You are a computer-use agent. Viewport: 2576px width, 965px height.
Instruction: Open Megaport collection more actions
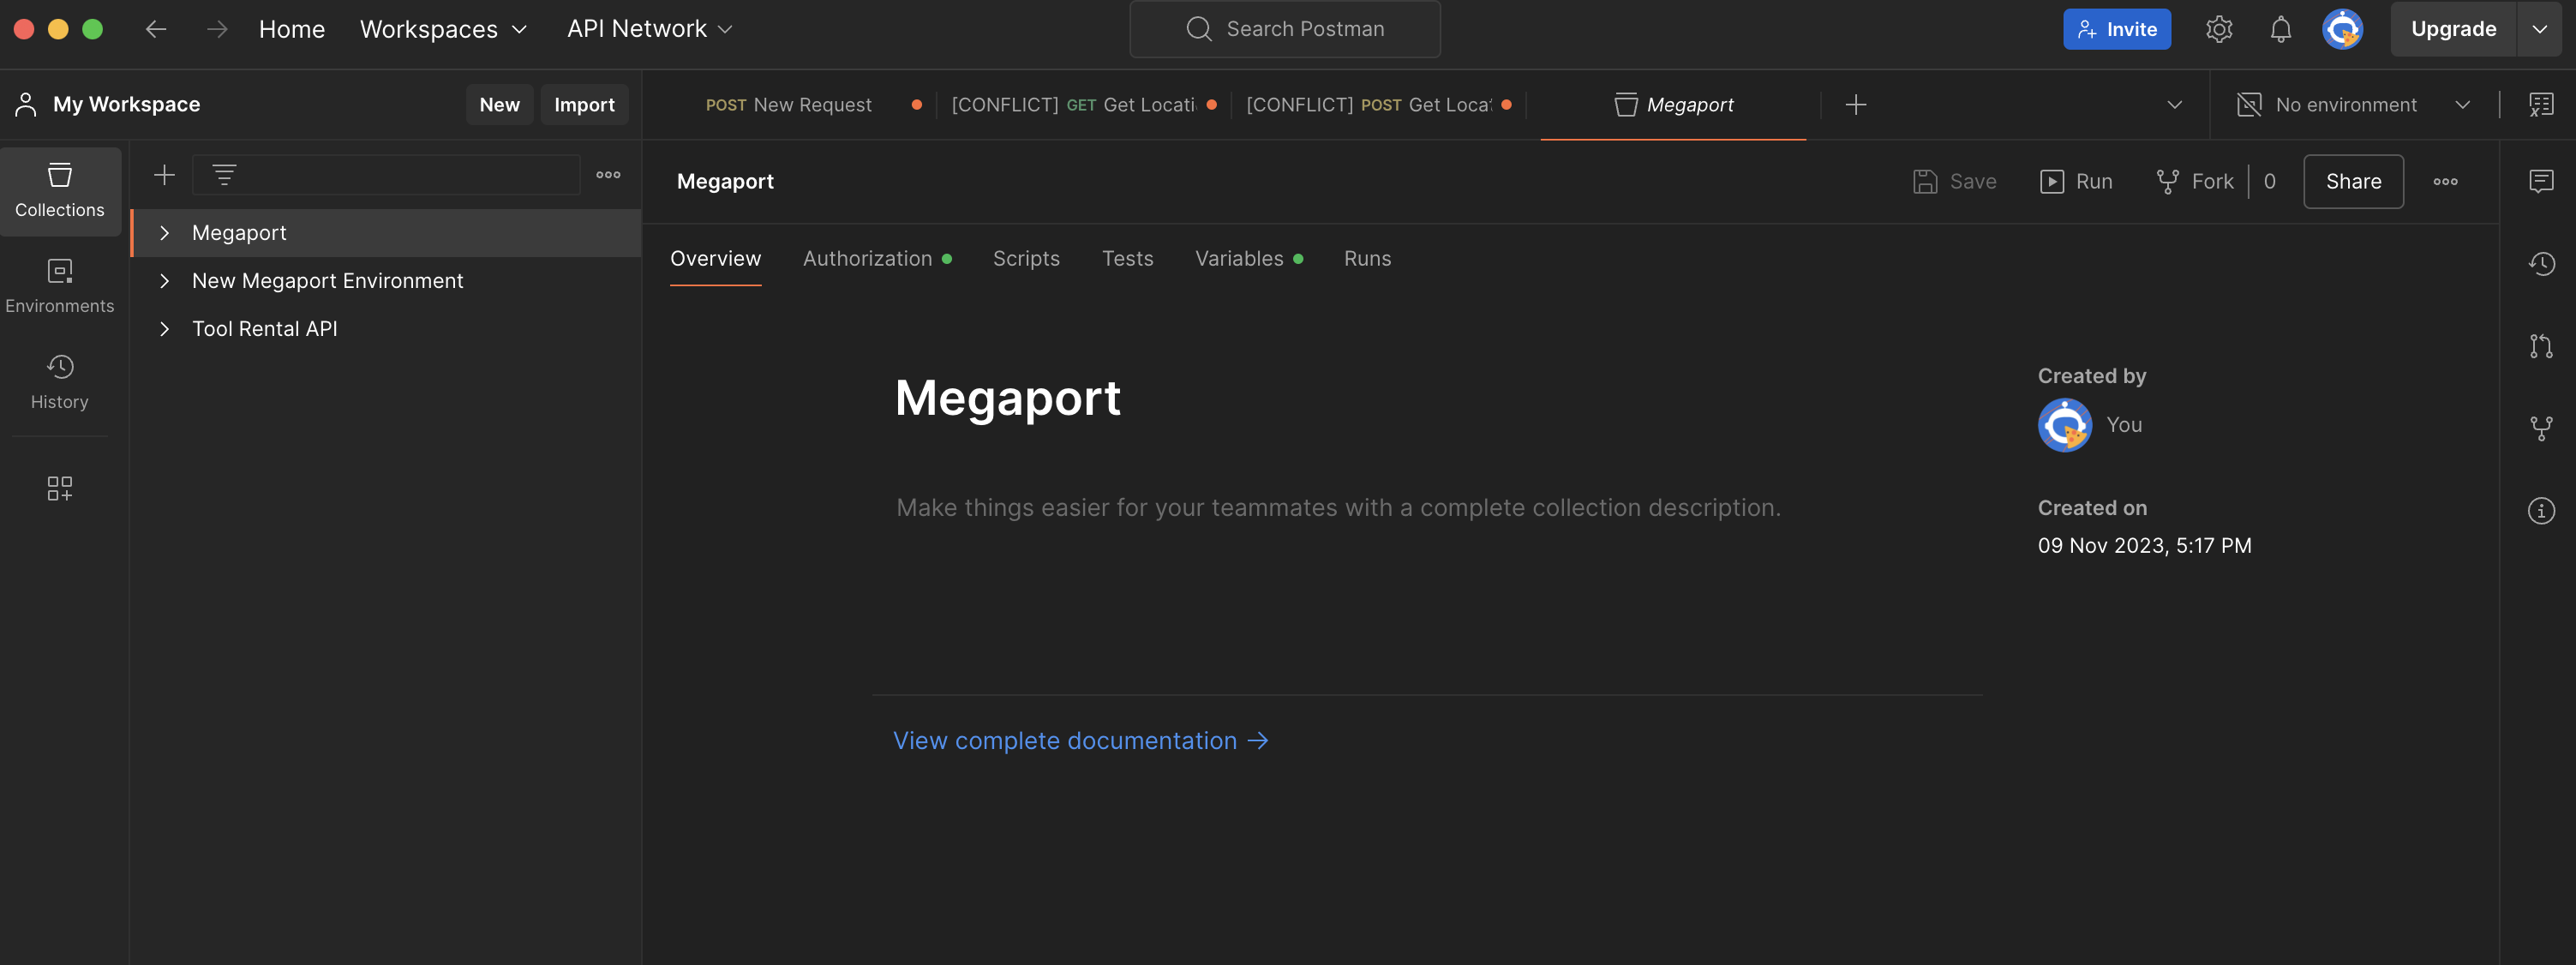click(2445, 181)
